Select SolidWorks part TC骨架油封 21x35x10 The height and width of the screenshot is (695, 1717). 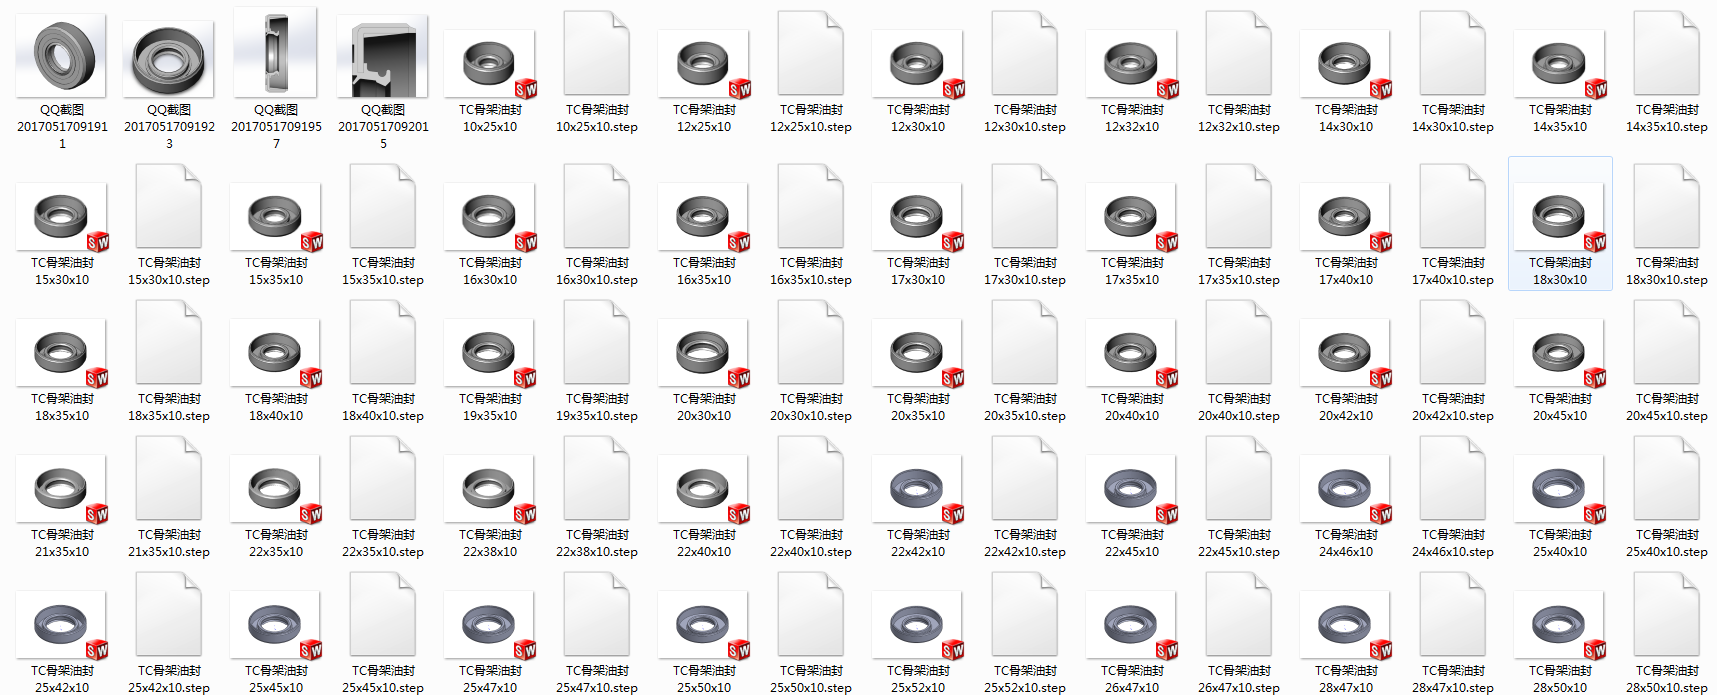click(62, 489)
